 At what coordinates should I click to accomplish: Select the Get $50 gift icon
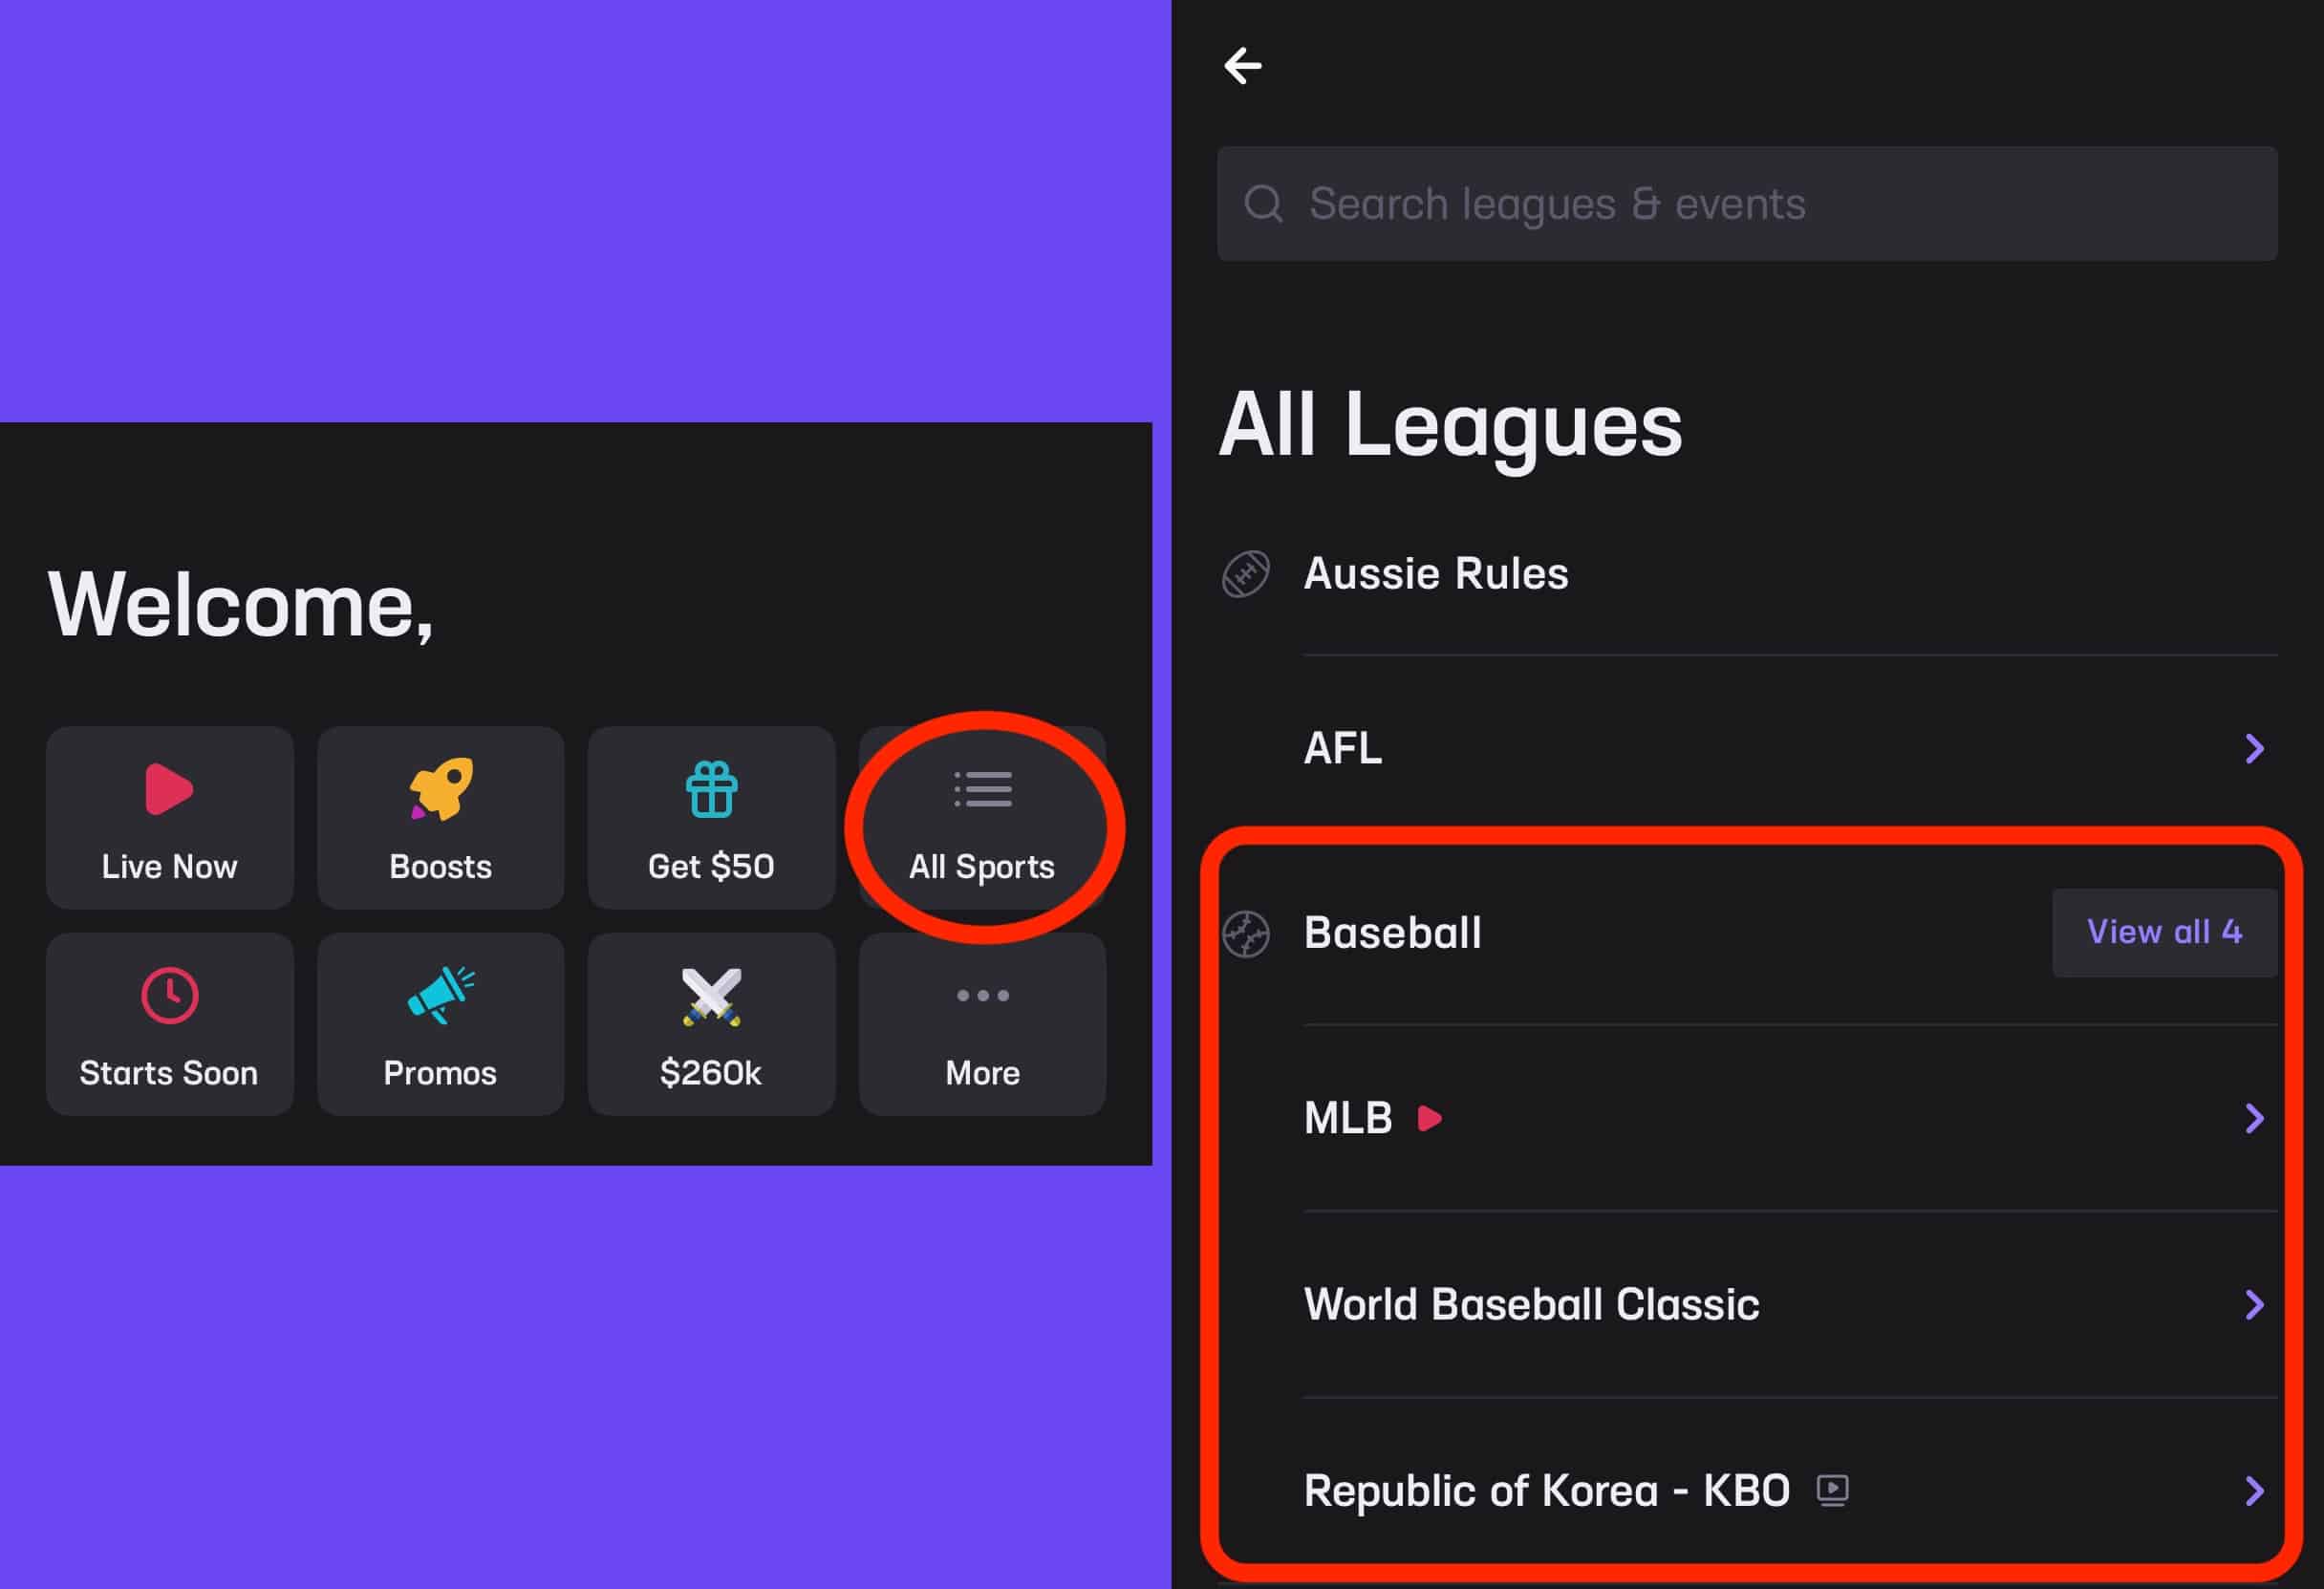point(711,789)
